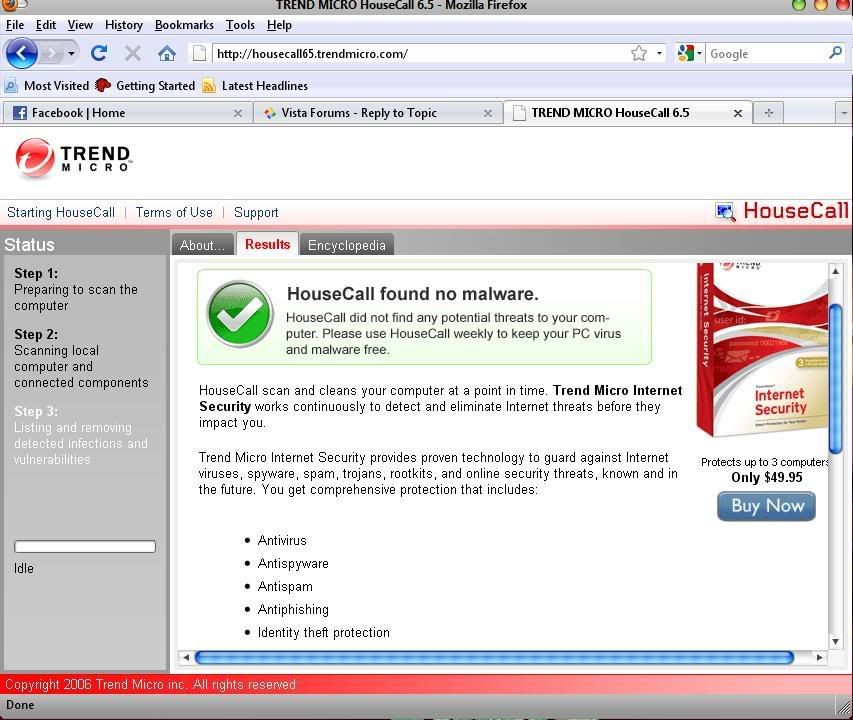Viewport: 853px width, 720px height.
Task: Switch to the Encyclopedia tab
Action: (347, 245)
